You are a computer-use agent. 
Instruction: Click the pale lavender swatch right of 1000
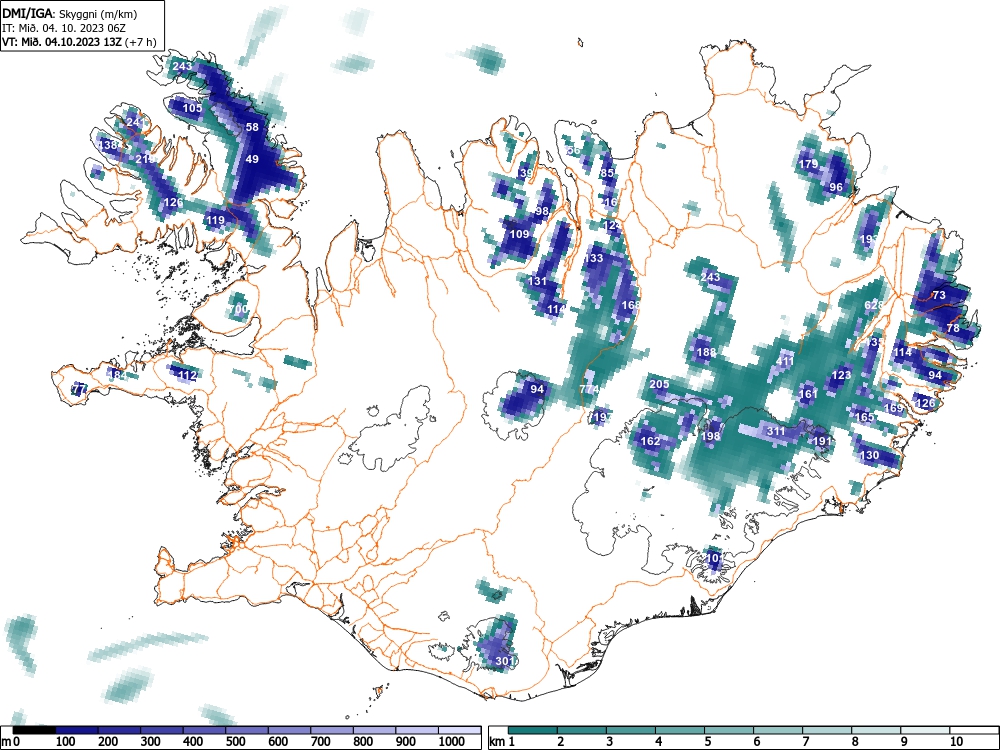coord(460,730)
